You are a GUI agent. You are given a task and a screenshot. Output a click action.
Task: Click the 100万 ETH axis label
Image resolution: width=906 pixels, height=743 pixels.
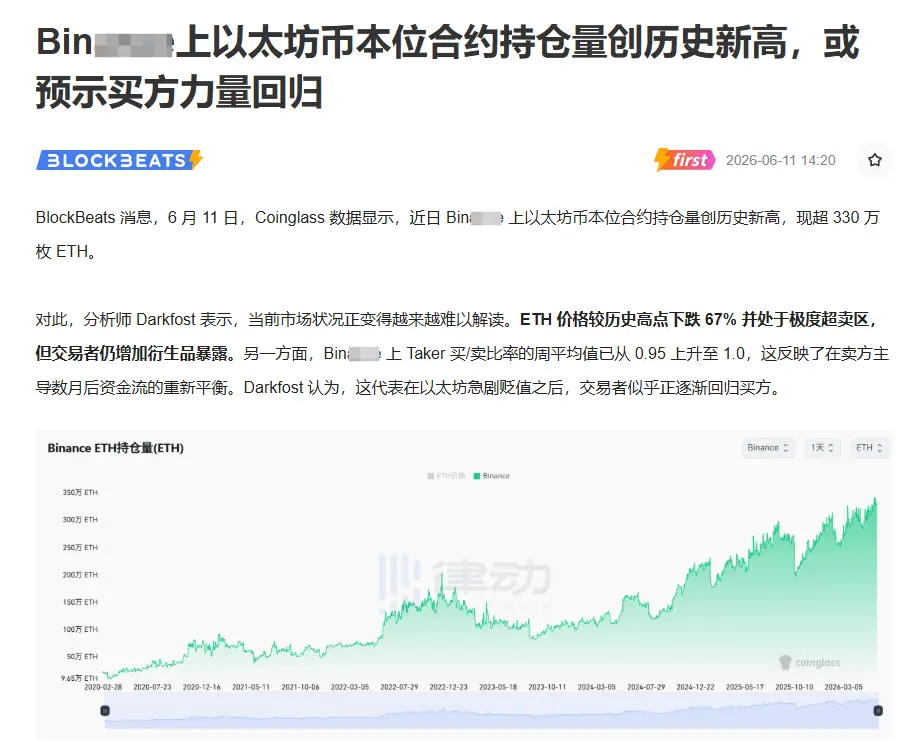[x=80, y=629]
